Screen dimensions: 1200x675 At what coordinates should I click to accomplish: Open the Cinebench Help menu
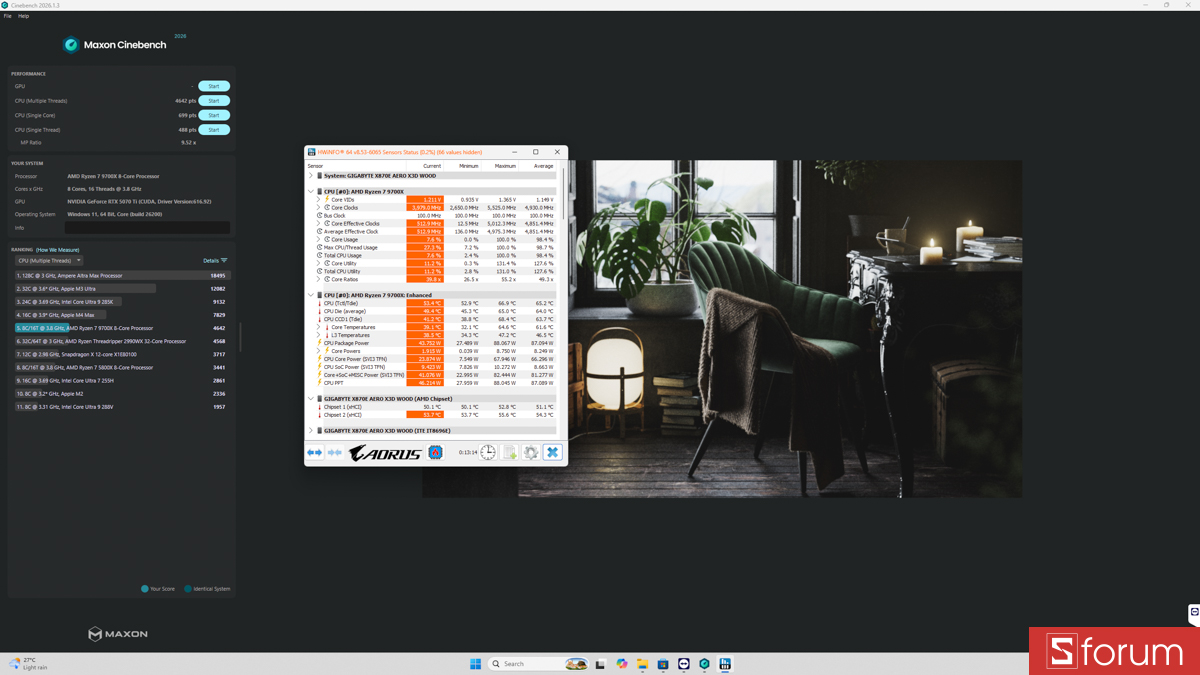coord(24,16)
